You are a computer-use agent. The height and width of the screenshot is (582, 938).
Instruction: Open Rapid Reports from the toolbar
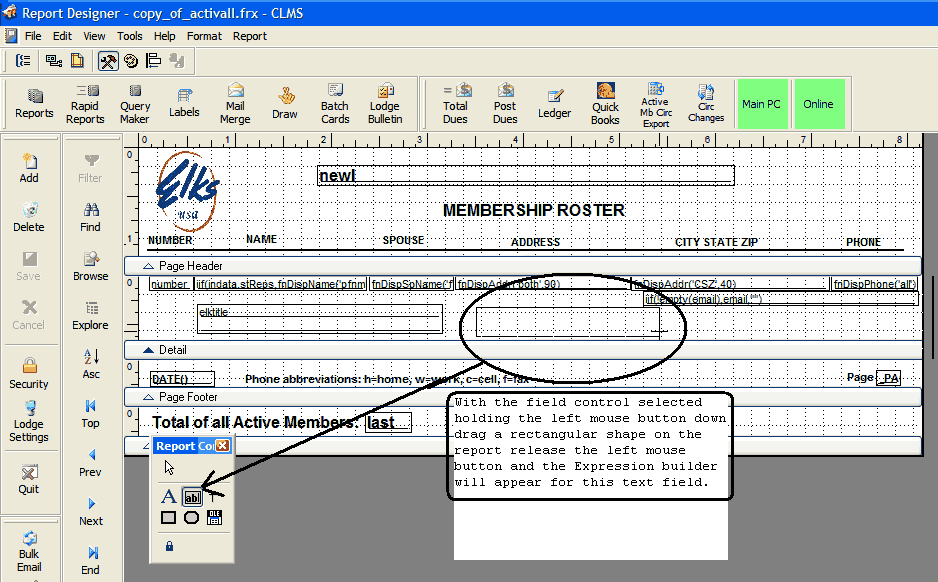pos(85,104)
